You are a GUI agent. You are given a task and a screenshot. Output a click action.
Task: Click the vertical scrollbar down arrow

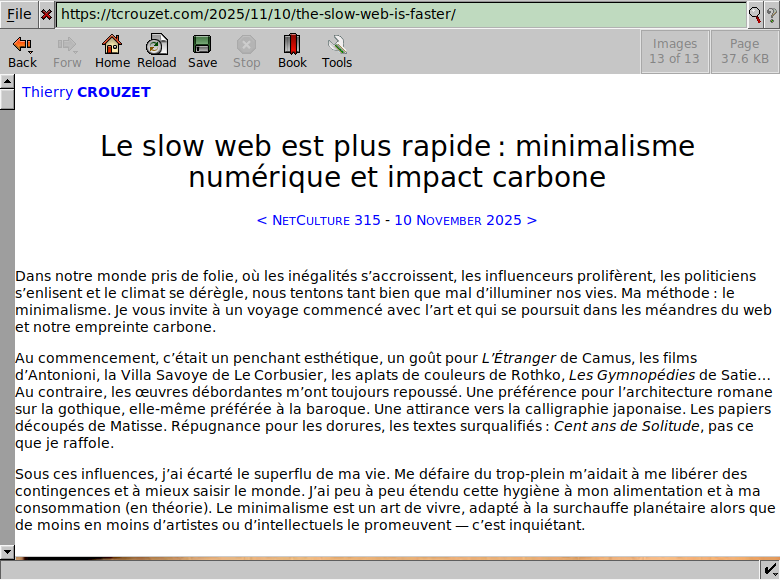[x=7, y=551]
